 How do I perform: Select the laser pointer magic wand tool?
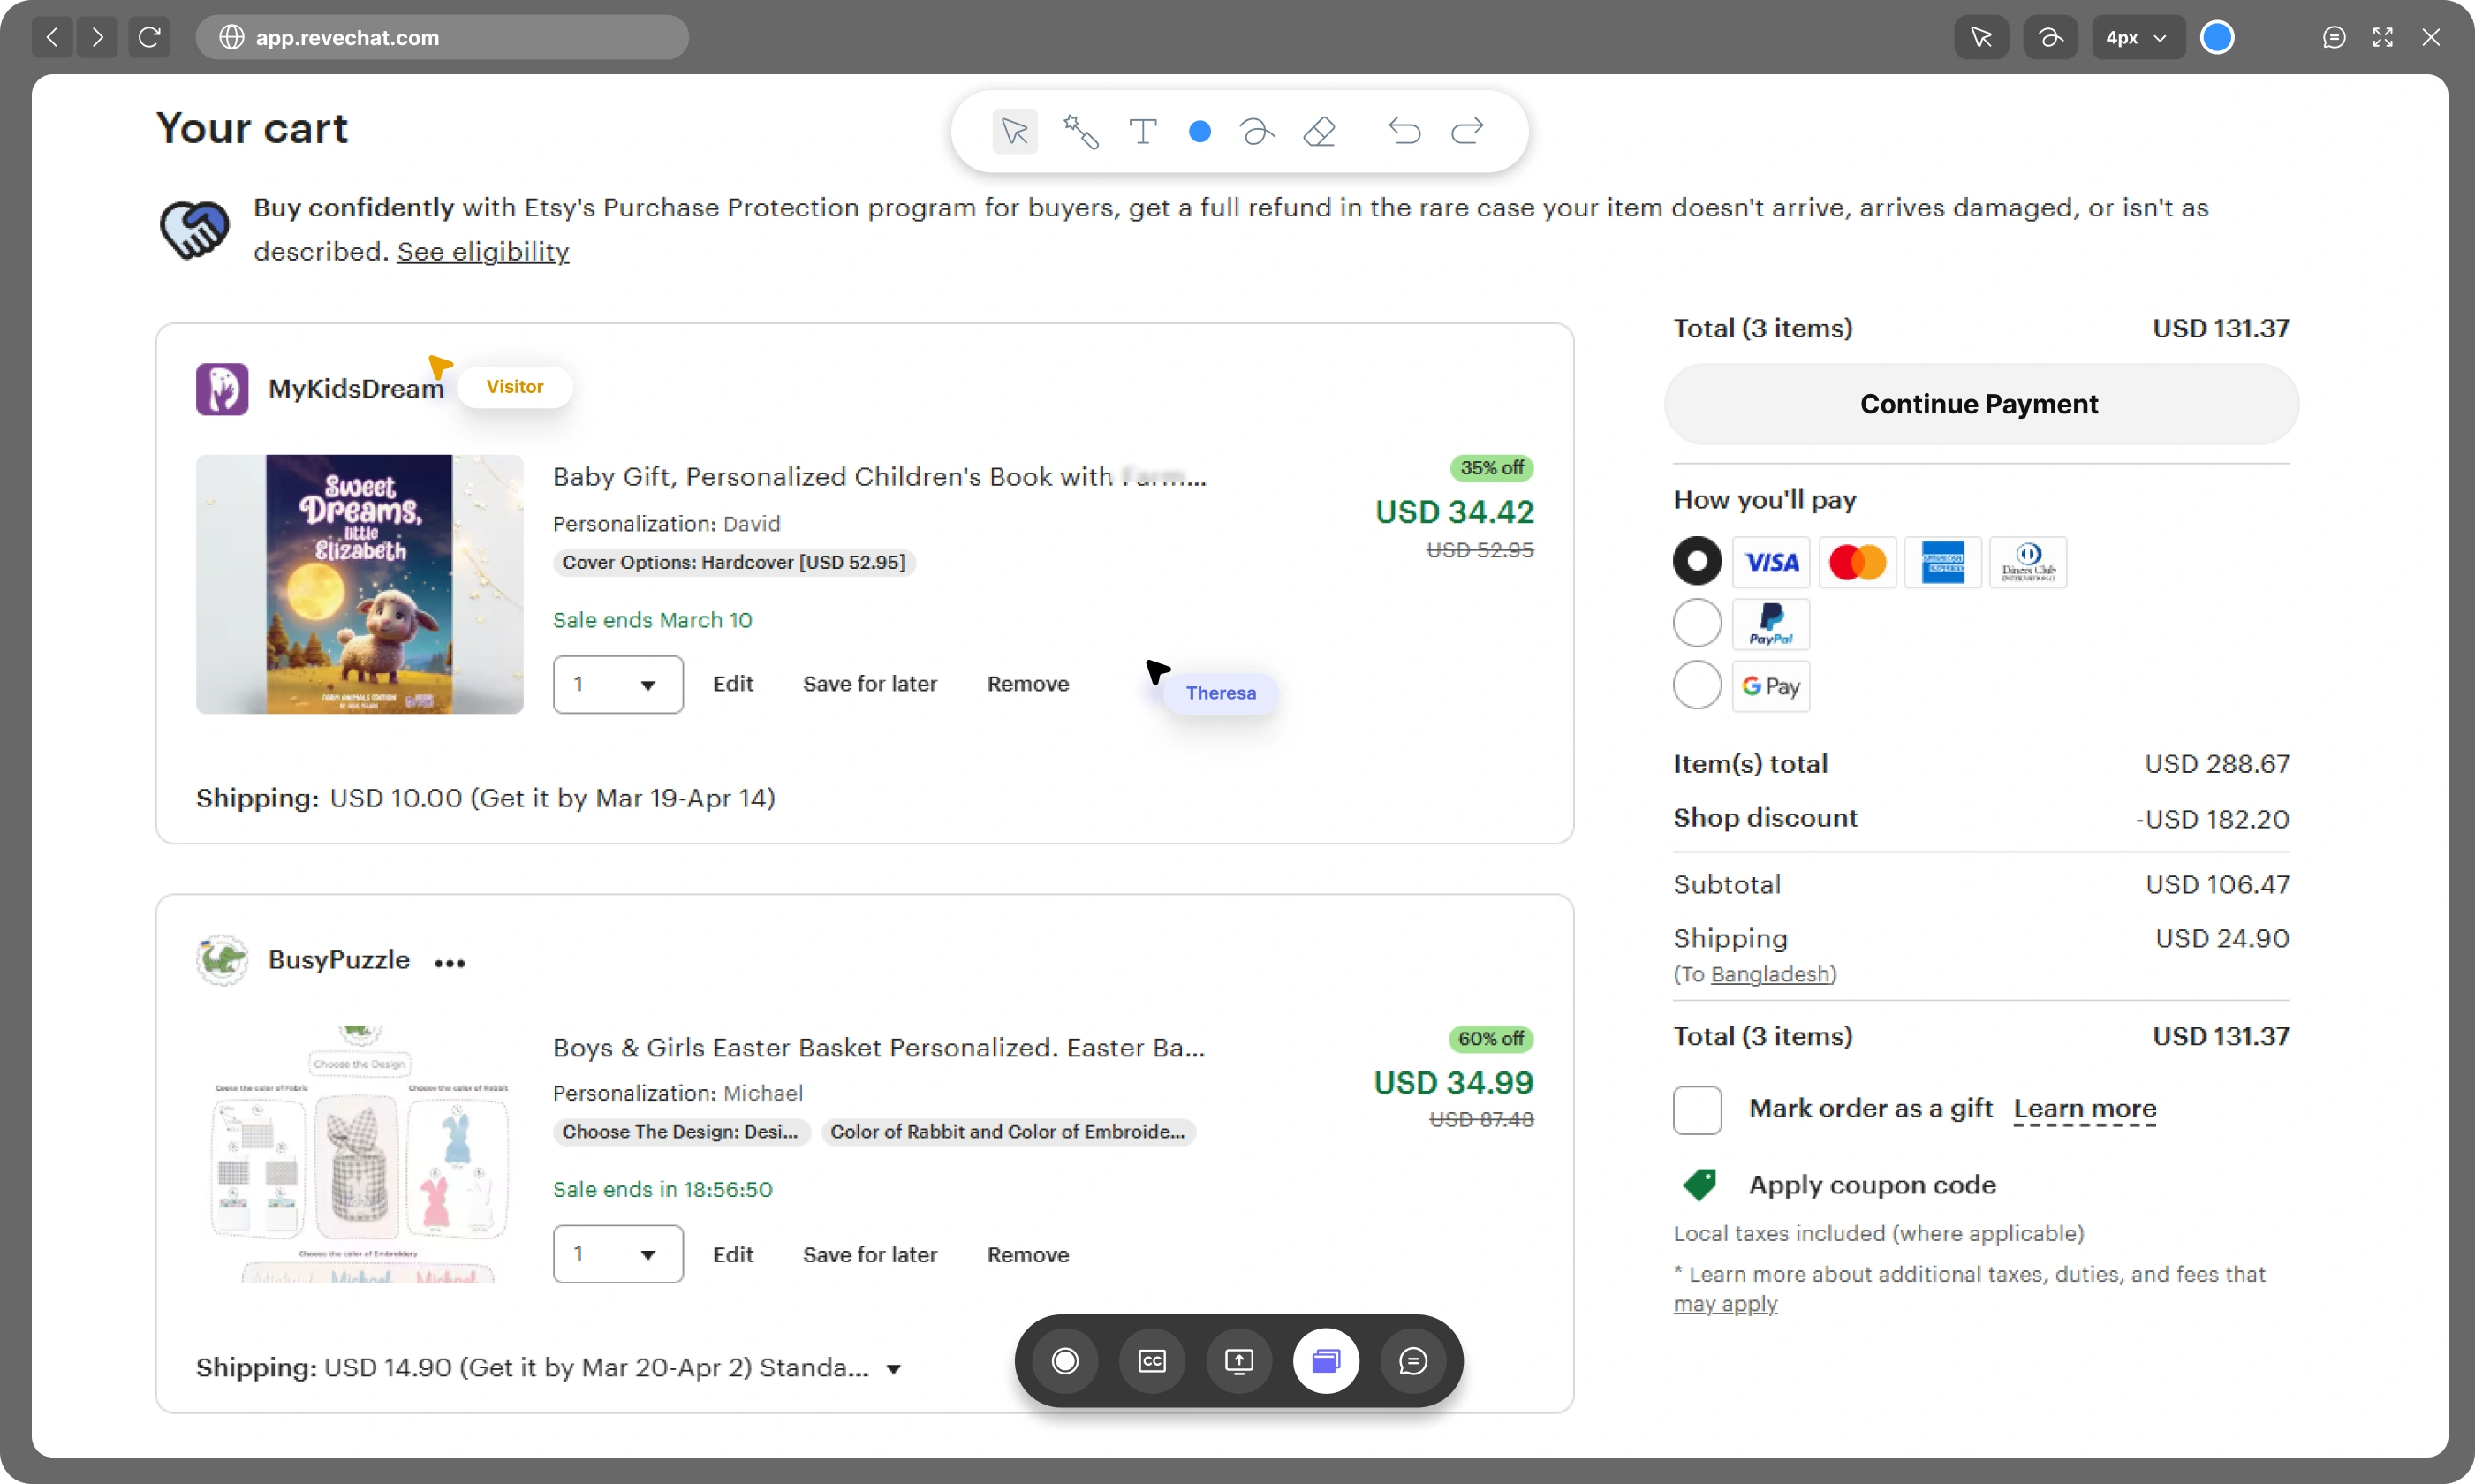coord(1080,132)
